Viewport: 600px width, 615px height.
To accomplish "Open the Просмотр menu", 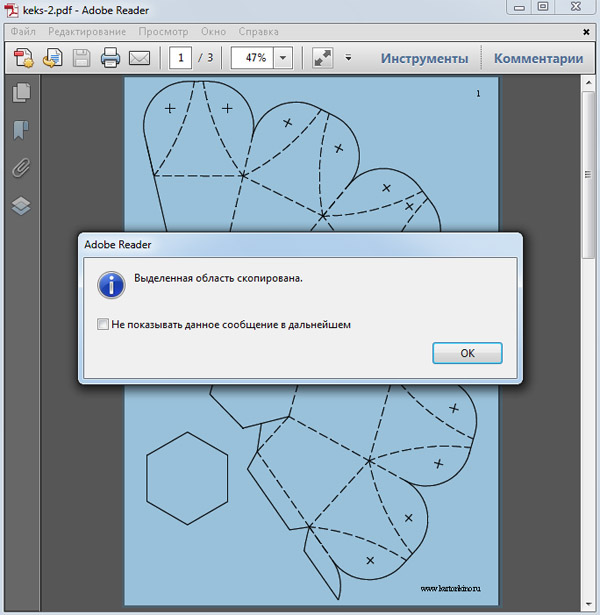I will 163,32.
